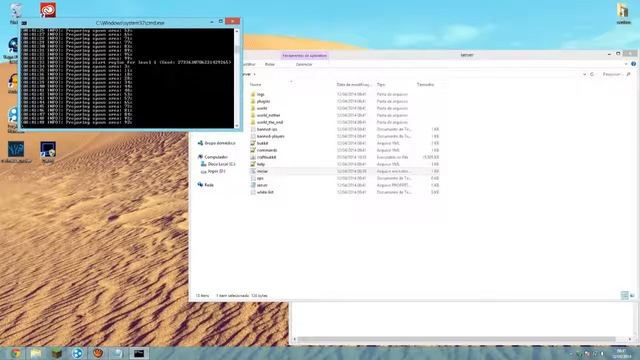
Task: Click horizontal scrollbar in bottom window
Action: 457,339
